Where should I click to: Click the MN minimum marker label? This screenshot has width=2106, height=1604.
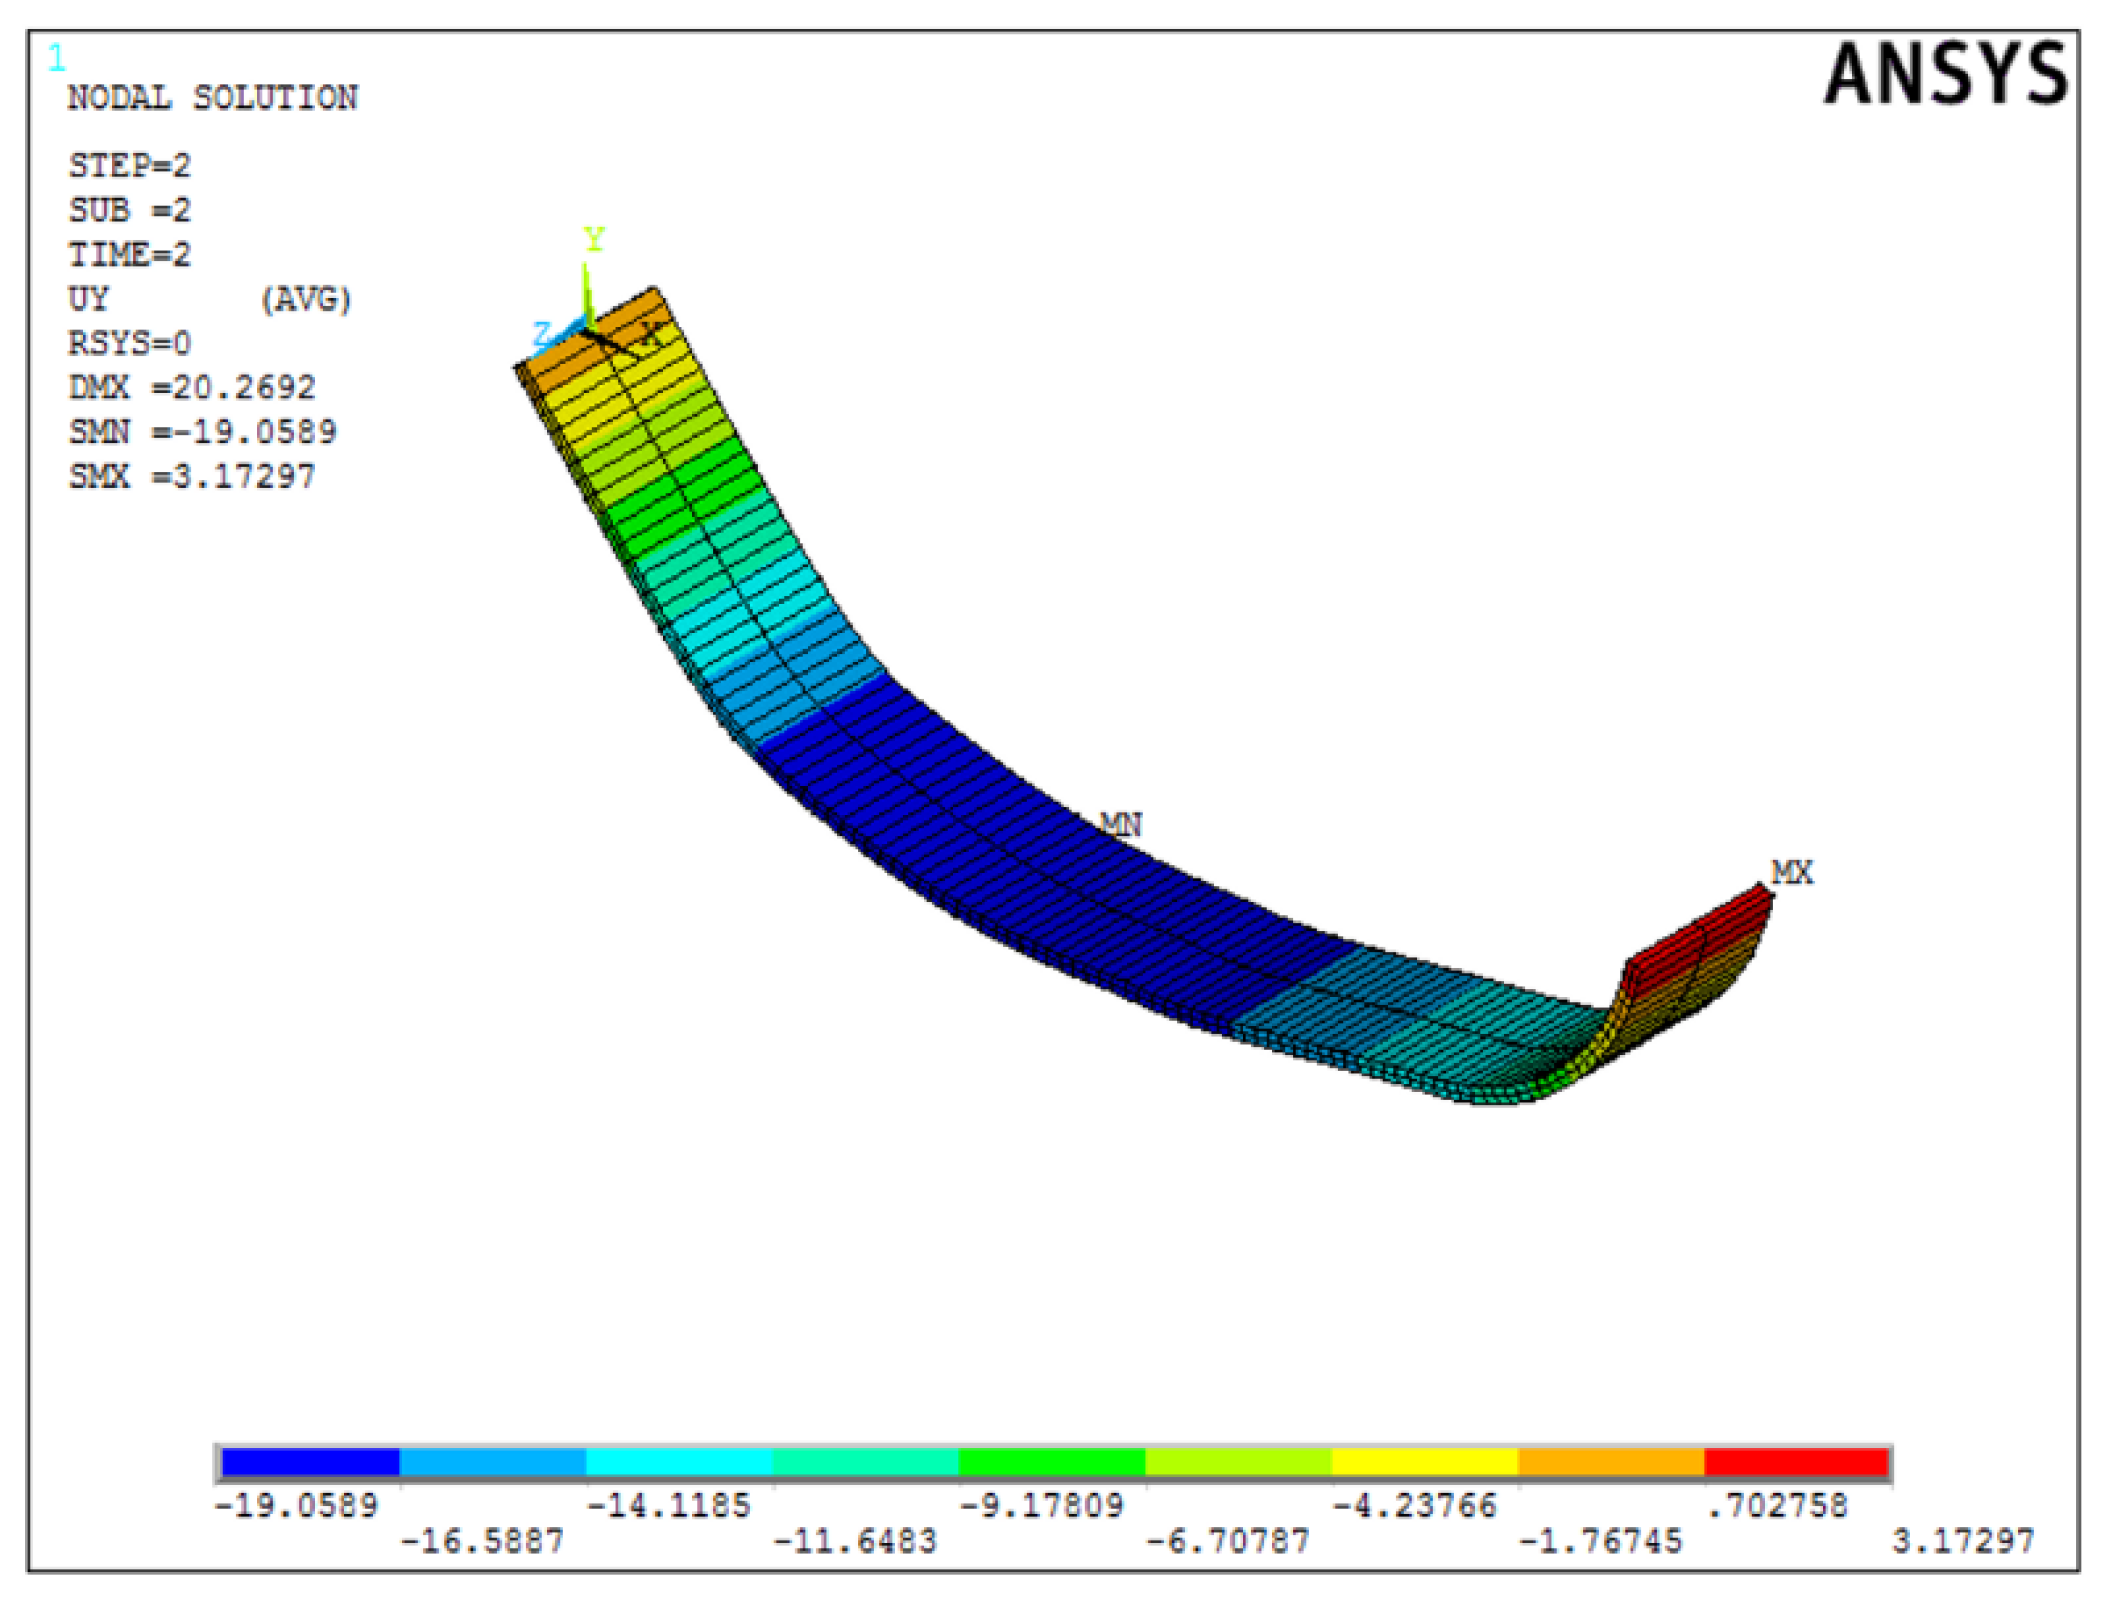click(x=1121, y=825)
